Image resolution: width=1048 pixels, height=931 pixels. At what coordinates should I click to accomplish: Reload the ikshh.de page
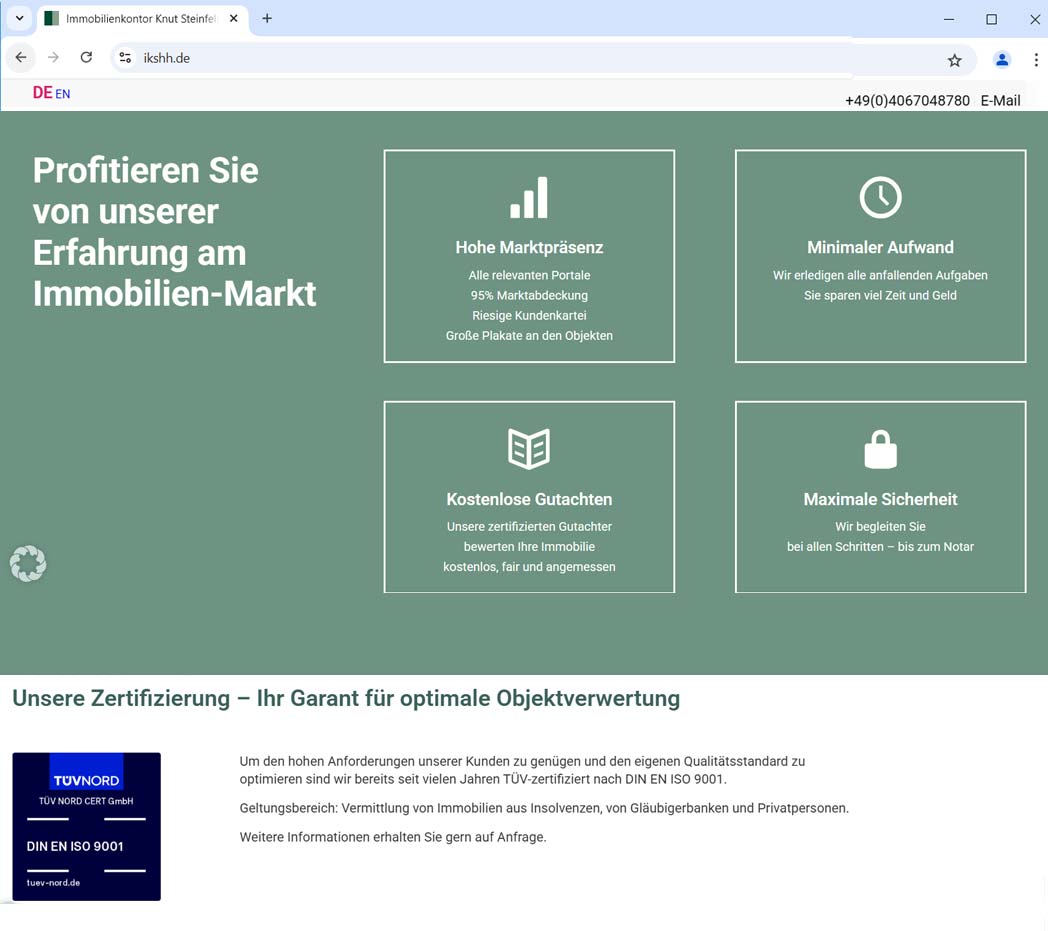tap(86, 58)
